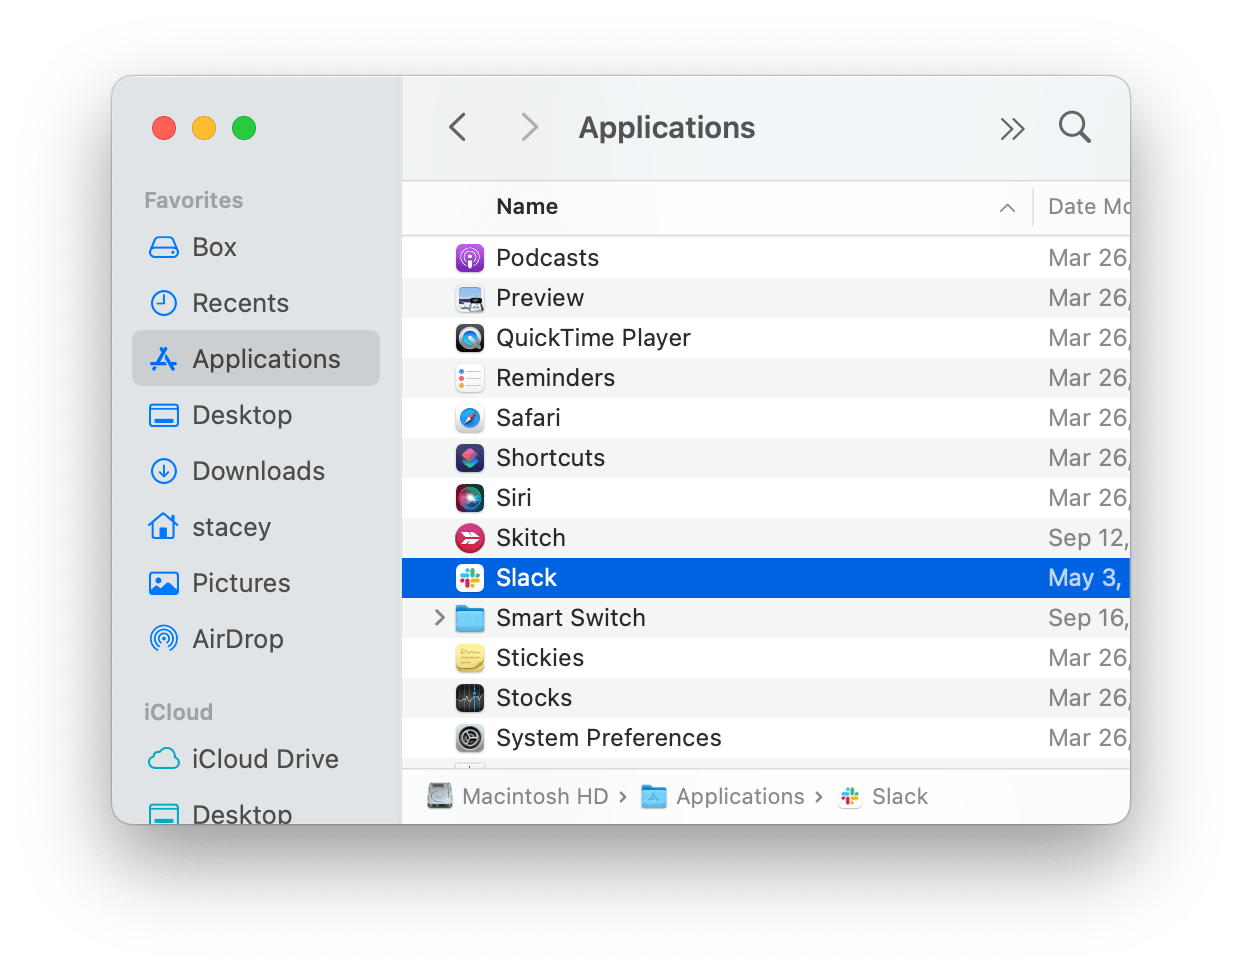Go back with the left arrow
1242x972 pixels.
[458, 128]
